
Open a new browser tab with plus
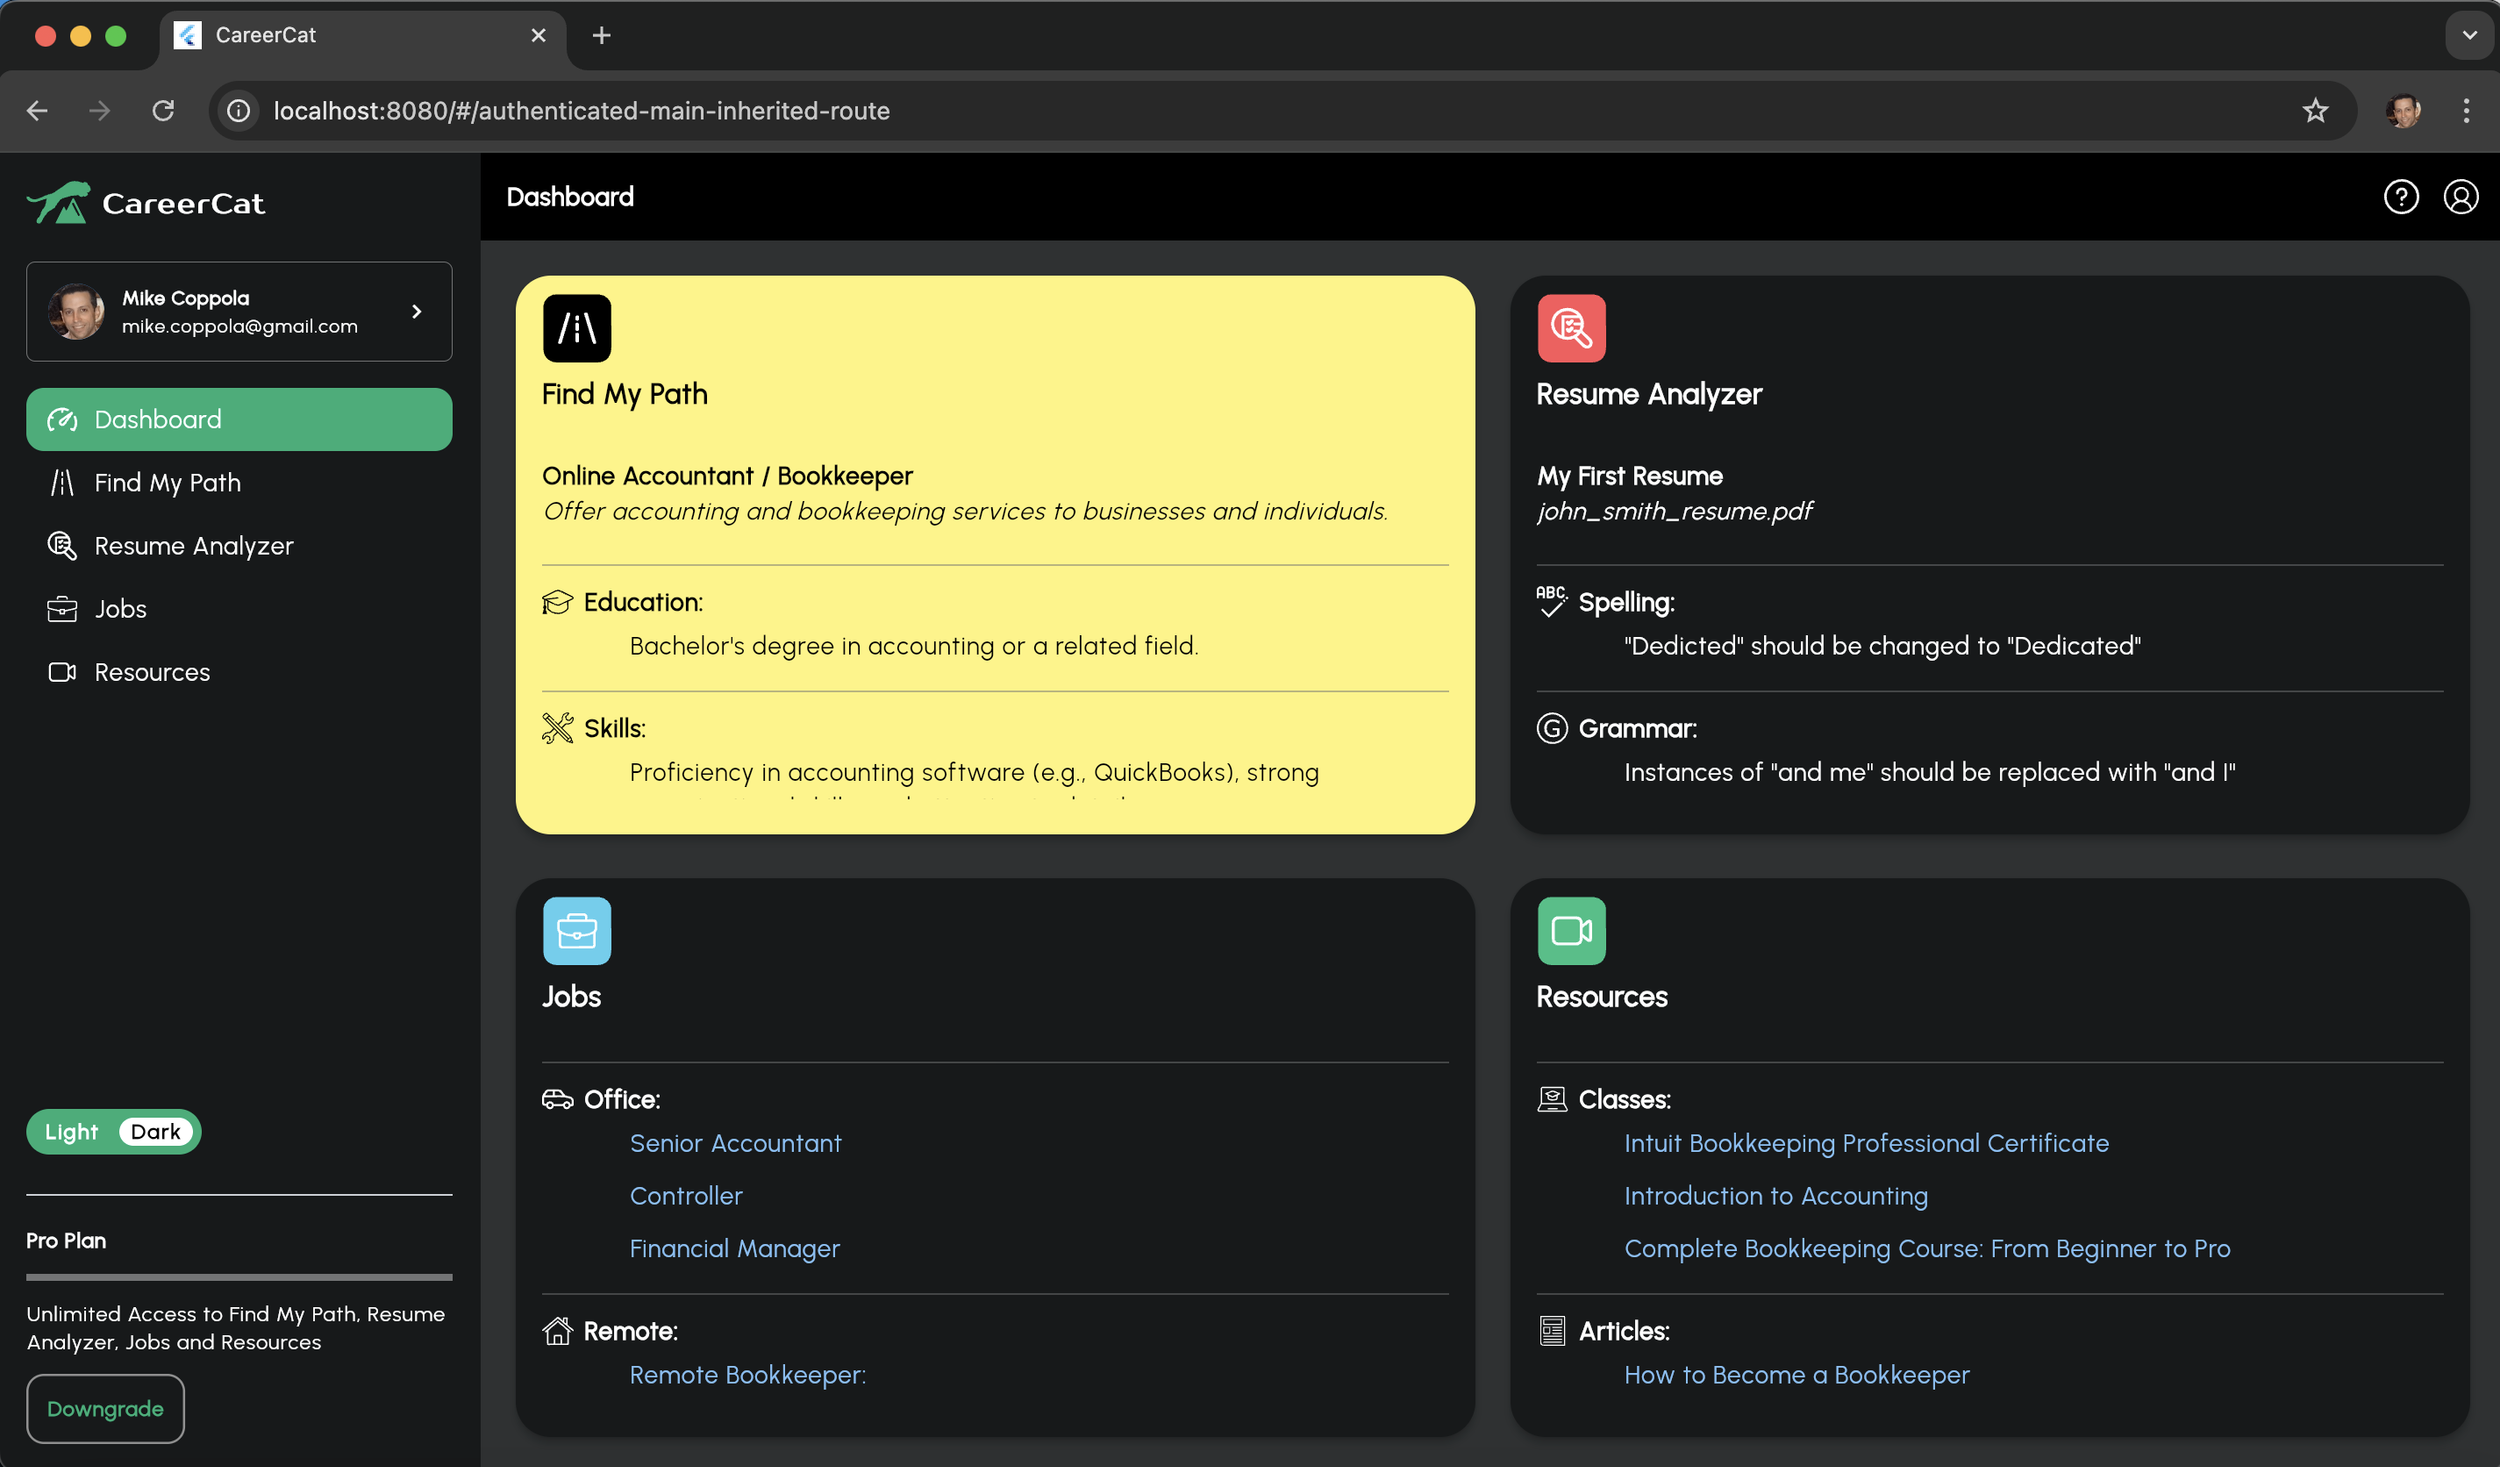pyautogui.click(x=601, y=35)
